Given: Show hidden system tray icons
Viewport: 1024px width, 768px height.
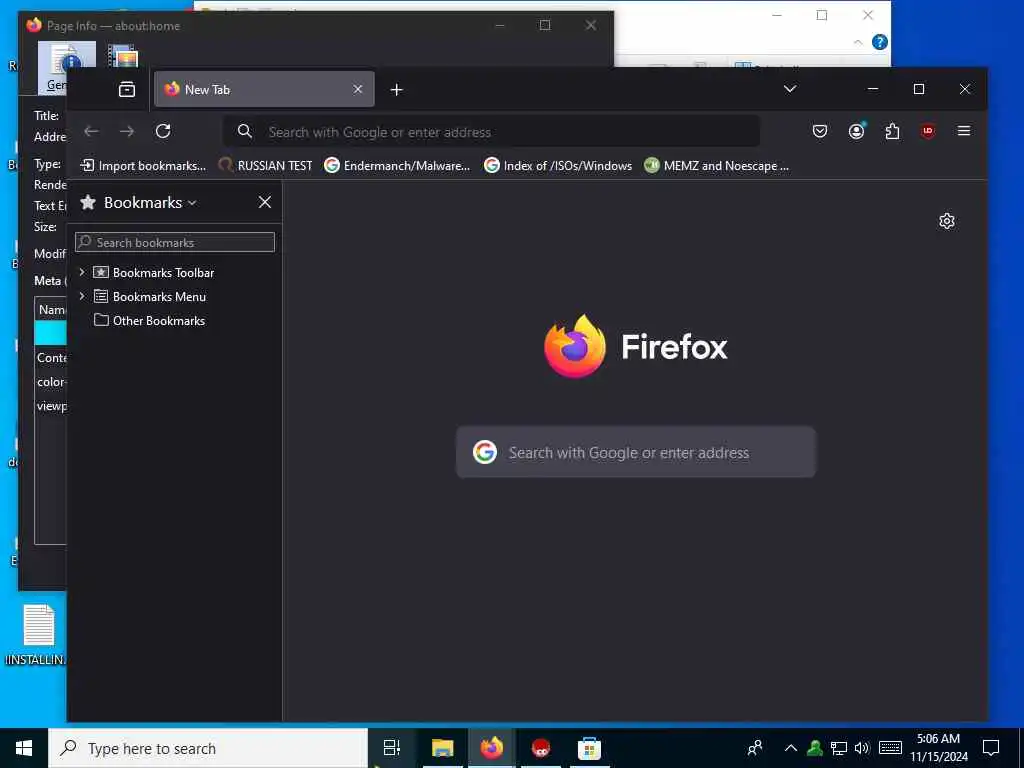Looking at the screenshot, I should coord(790,748).
